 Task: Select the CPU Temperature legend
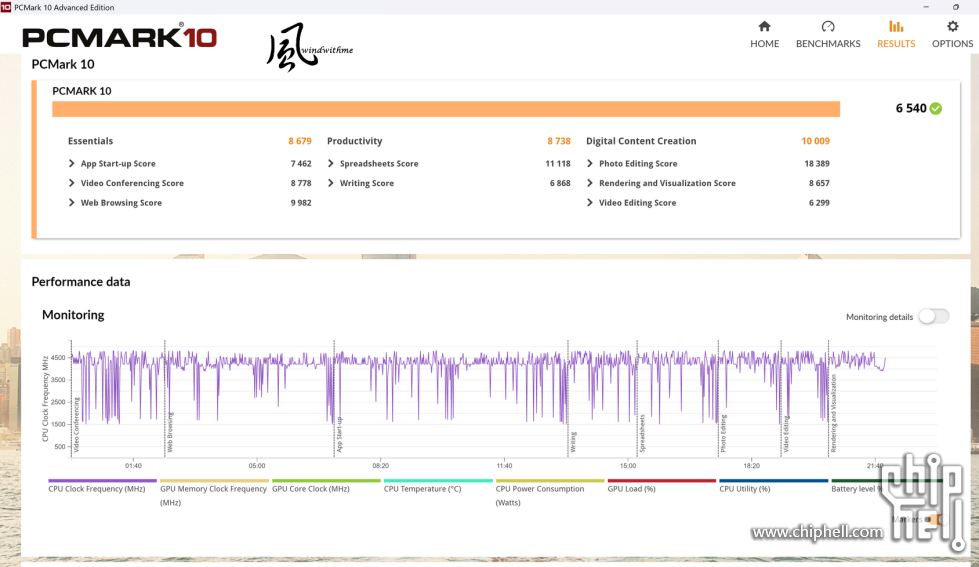tap(438, 487)
